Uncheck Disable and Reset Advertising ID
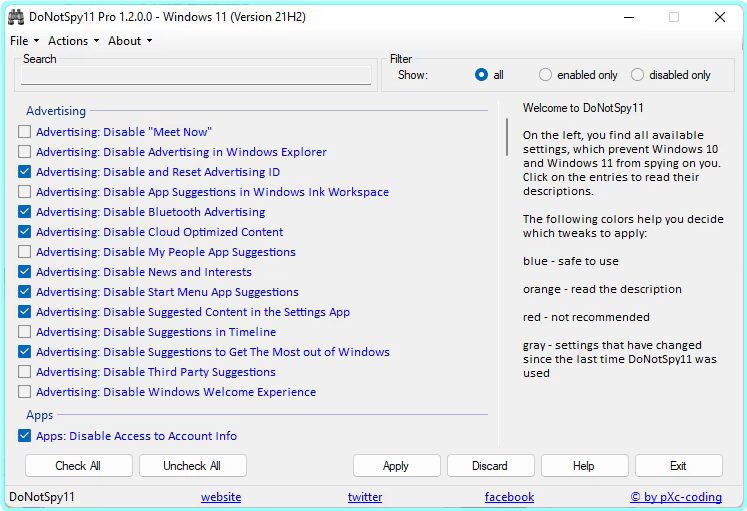747x511 pixels. tap(24, 171)
